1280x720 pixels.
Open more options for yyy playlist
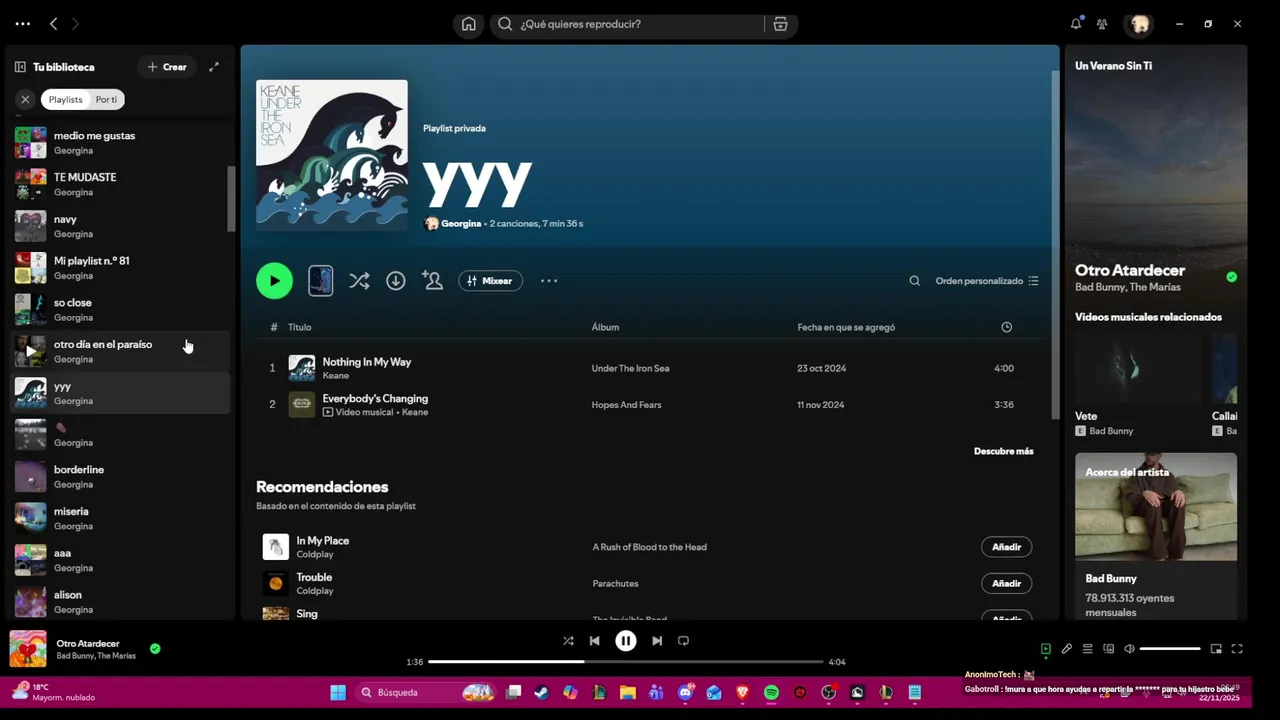549,281
